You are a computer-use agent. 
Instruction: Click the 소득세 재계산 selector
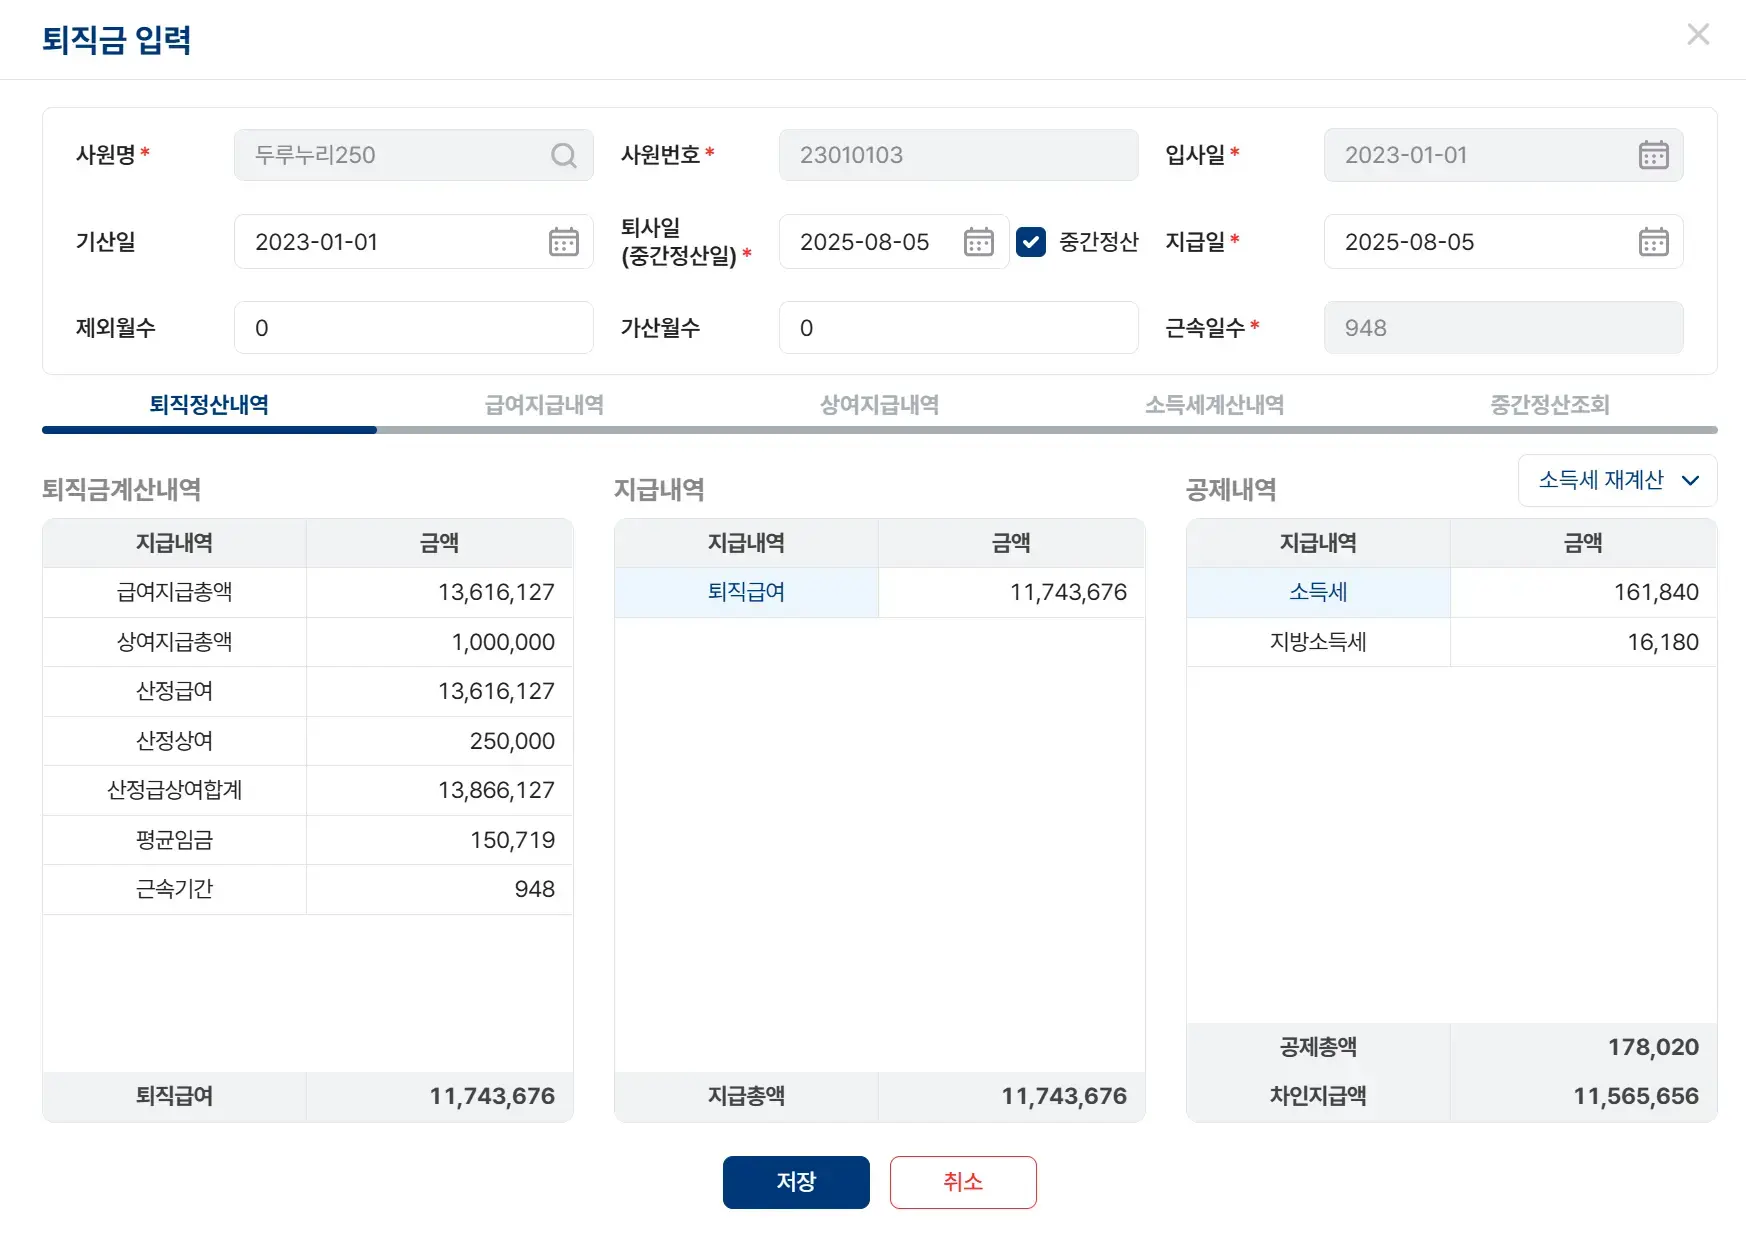click(x=1616, y=481)
